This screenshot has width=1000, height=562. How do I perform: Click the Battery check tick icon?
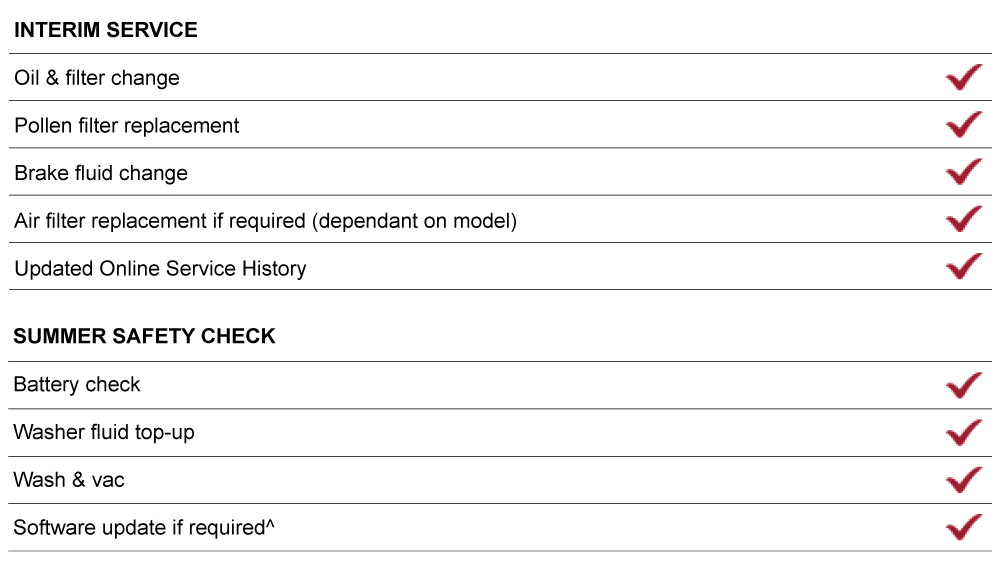point(963,385)
